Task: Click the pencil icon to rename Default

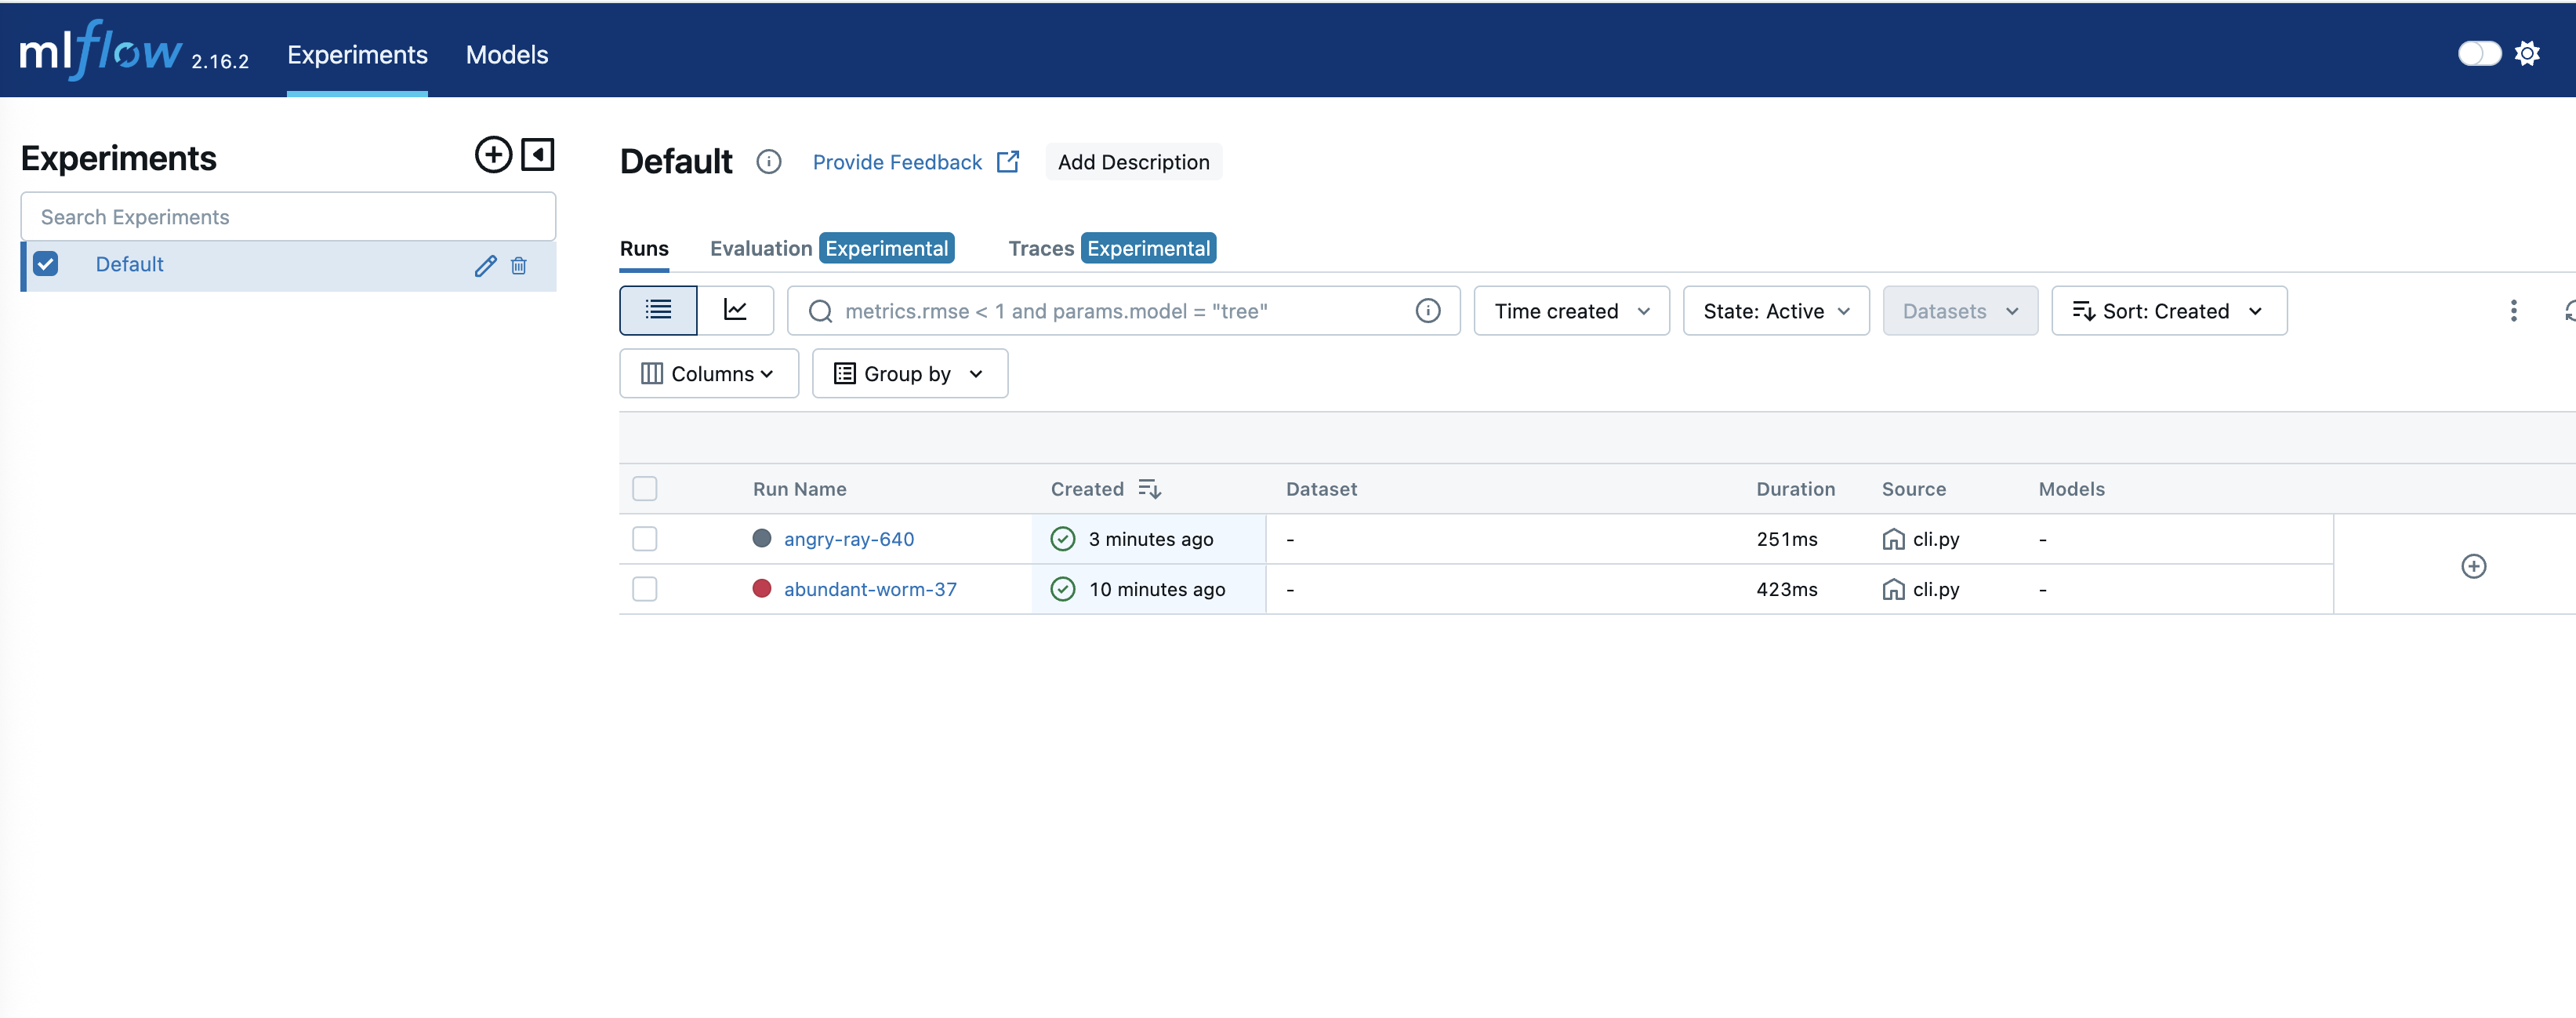Action: click(485, 265)
